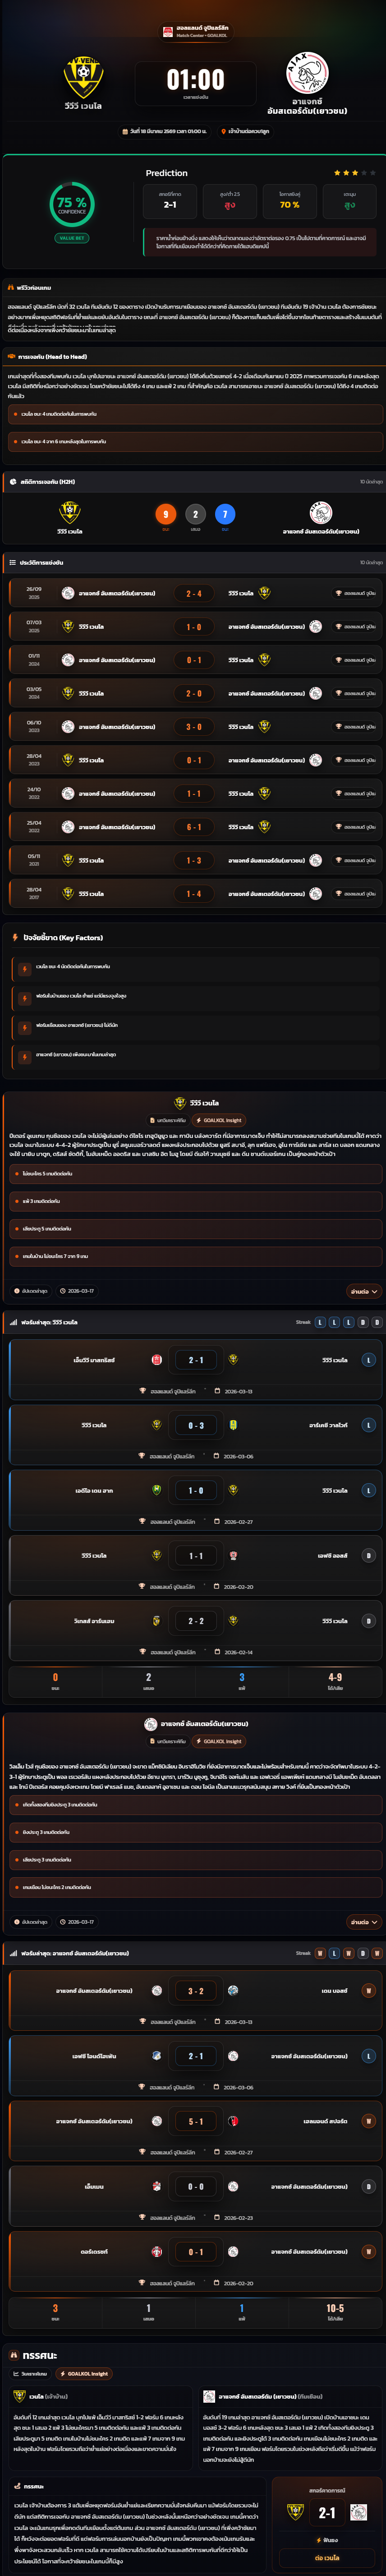Select the GOALKOL Insight tab under the VVV Venlo heading
Viewport: 386px width, 2576px height.
point(220,1120)
